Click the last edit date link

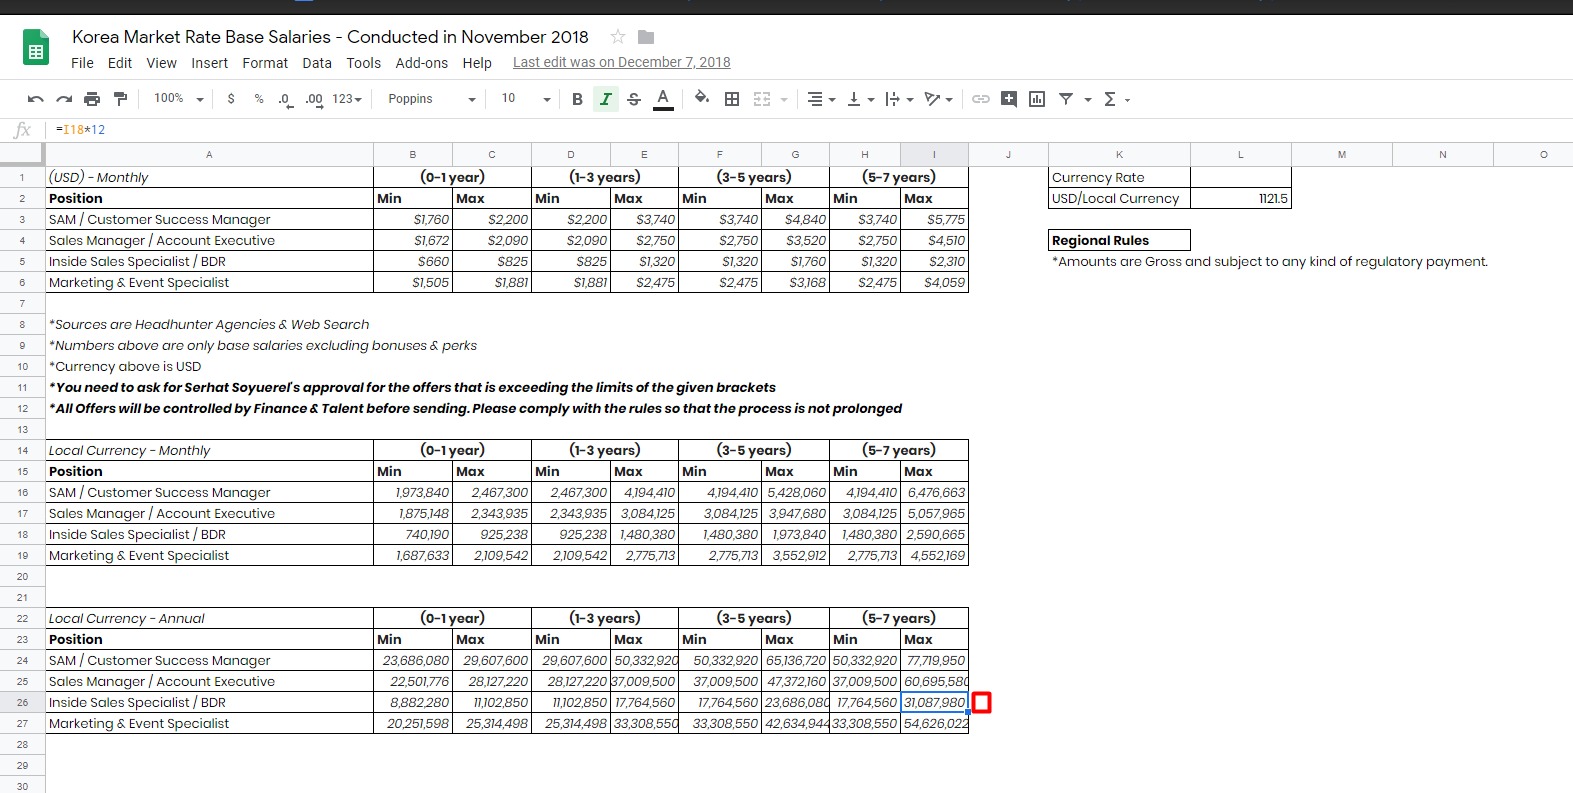[x=621, y=62]
